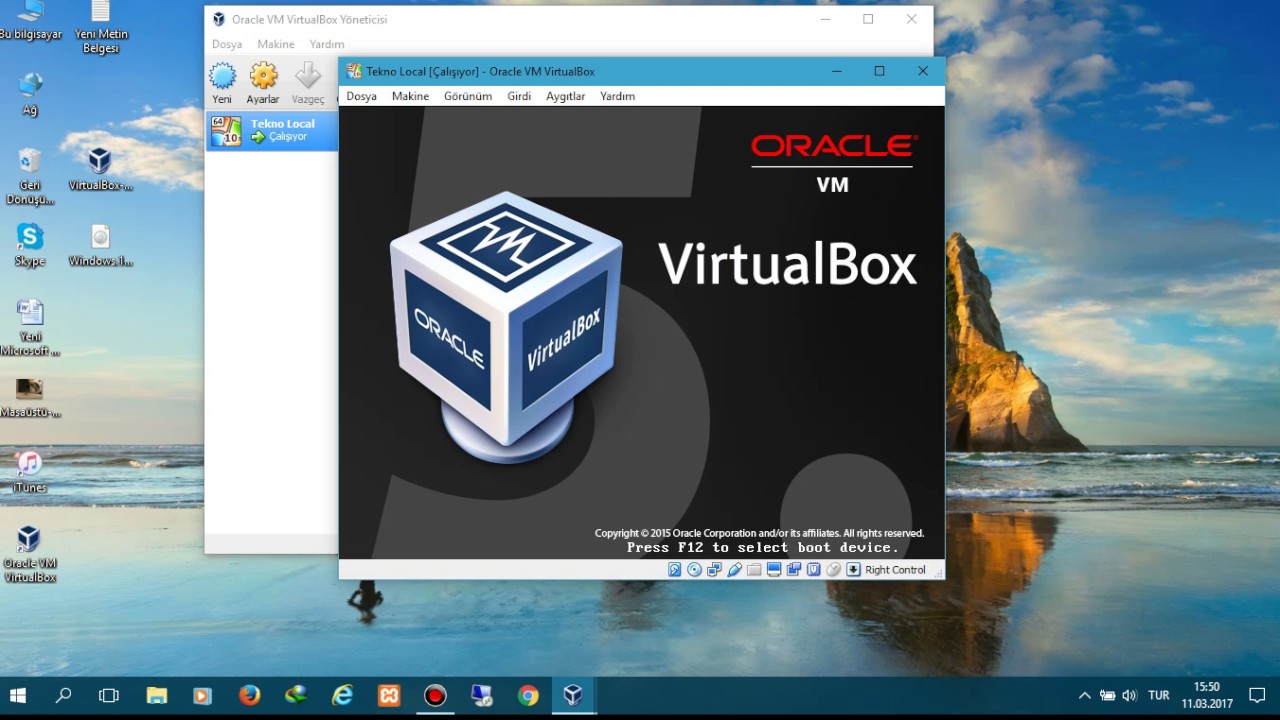Image resolution: width=1280 pixels, height=720 pixels.
Task: Open Ayarlar (Settings) gear in VirtualBox Yöneticisi toolbar
Action: [x=263, y=76]
